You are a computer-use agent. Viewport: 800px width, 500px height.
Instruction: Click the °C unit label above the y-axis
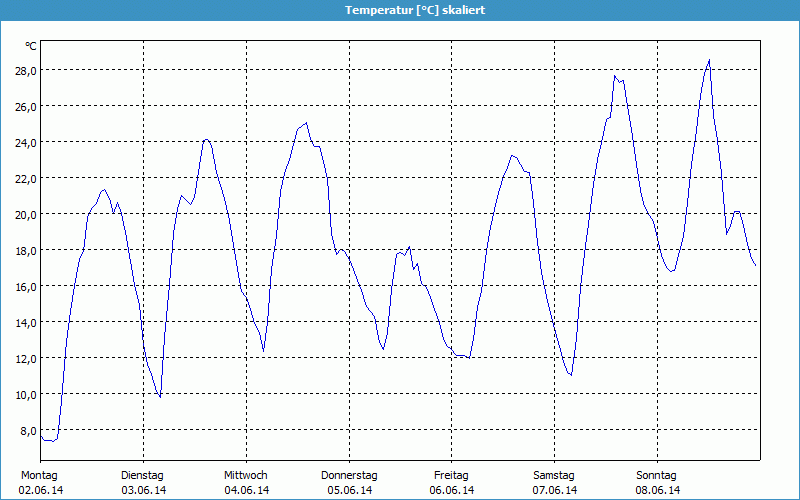click(x=31, y=46)
